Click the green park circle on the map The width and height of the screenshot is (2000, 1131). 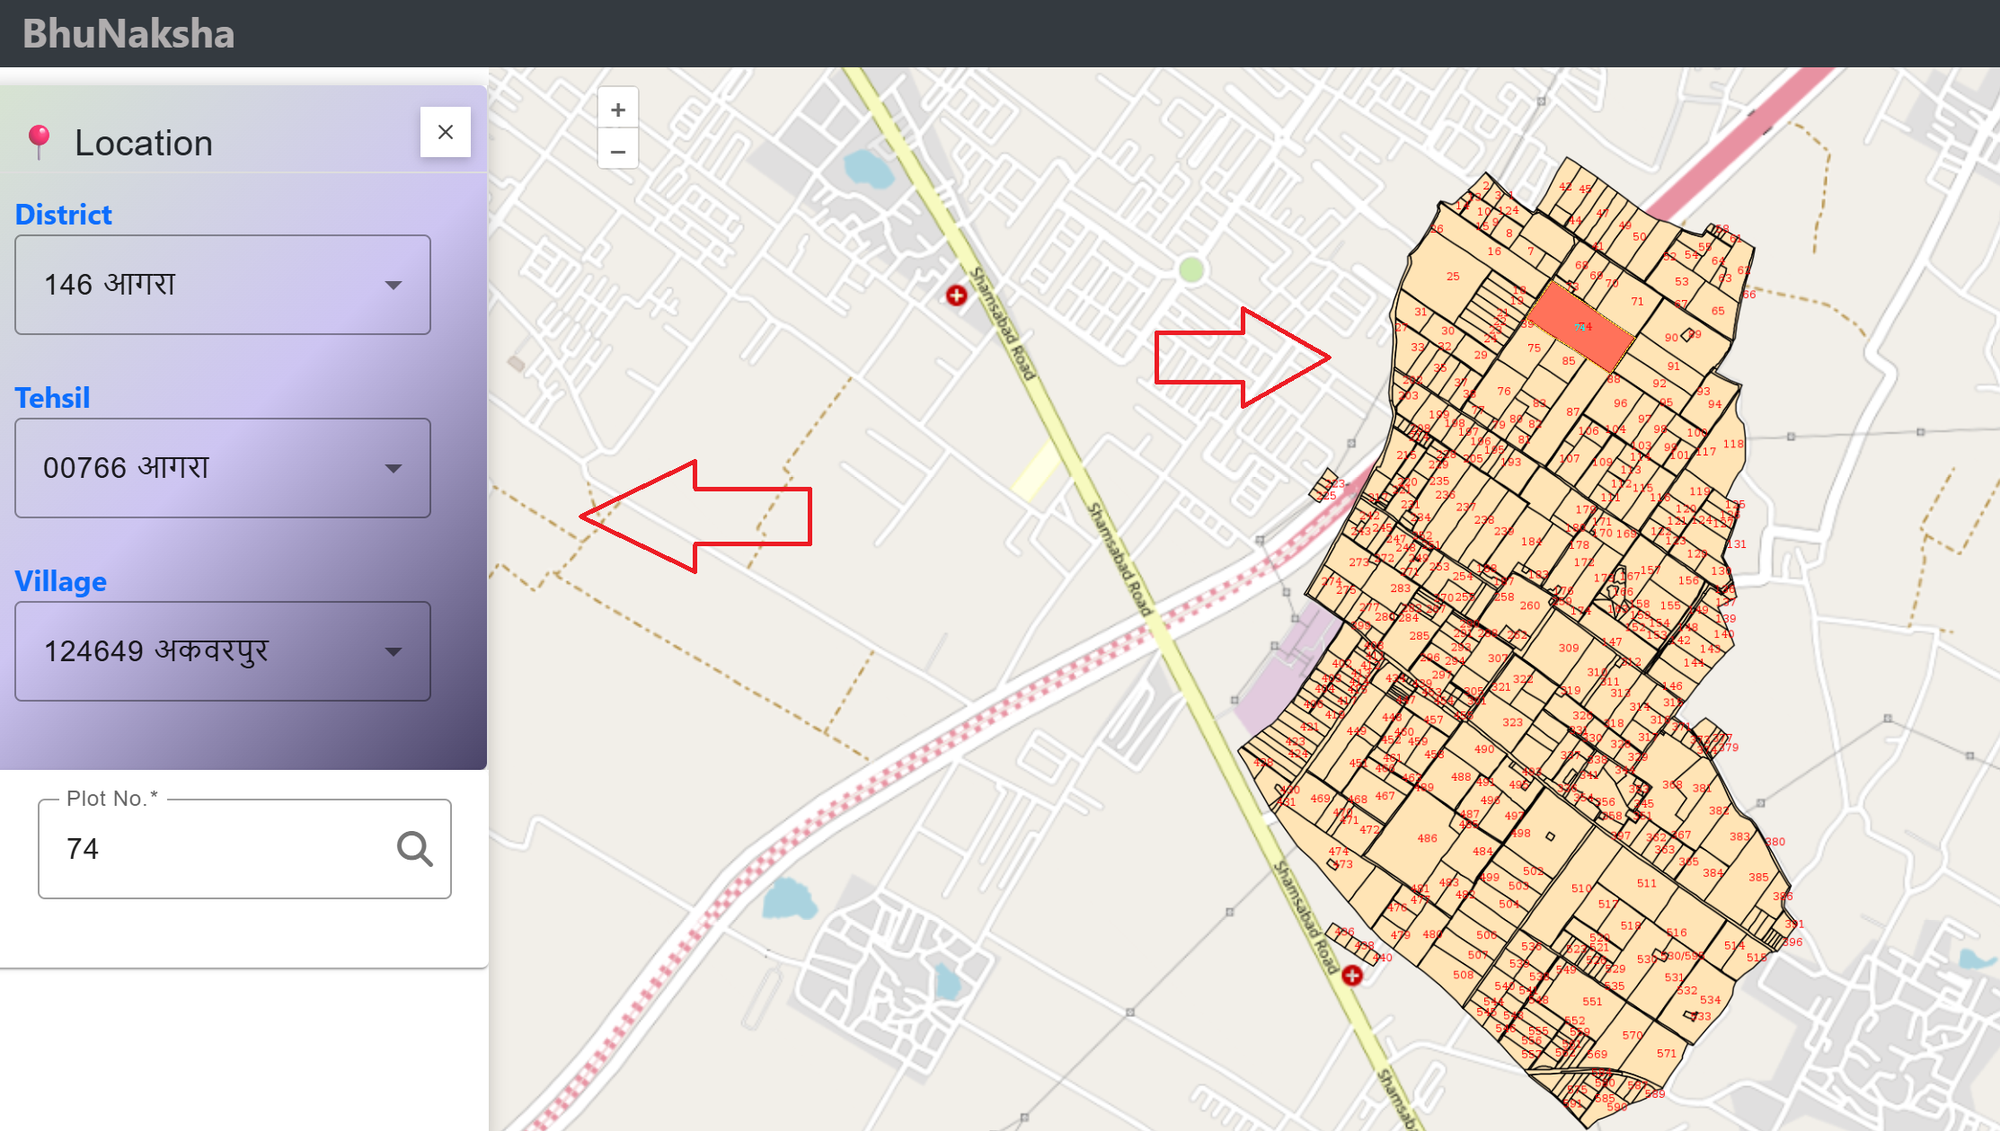point(1191,270)
